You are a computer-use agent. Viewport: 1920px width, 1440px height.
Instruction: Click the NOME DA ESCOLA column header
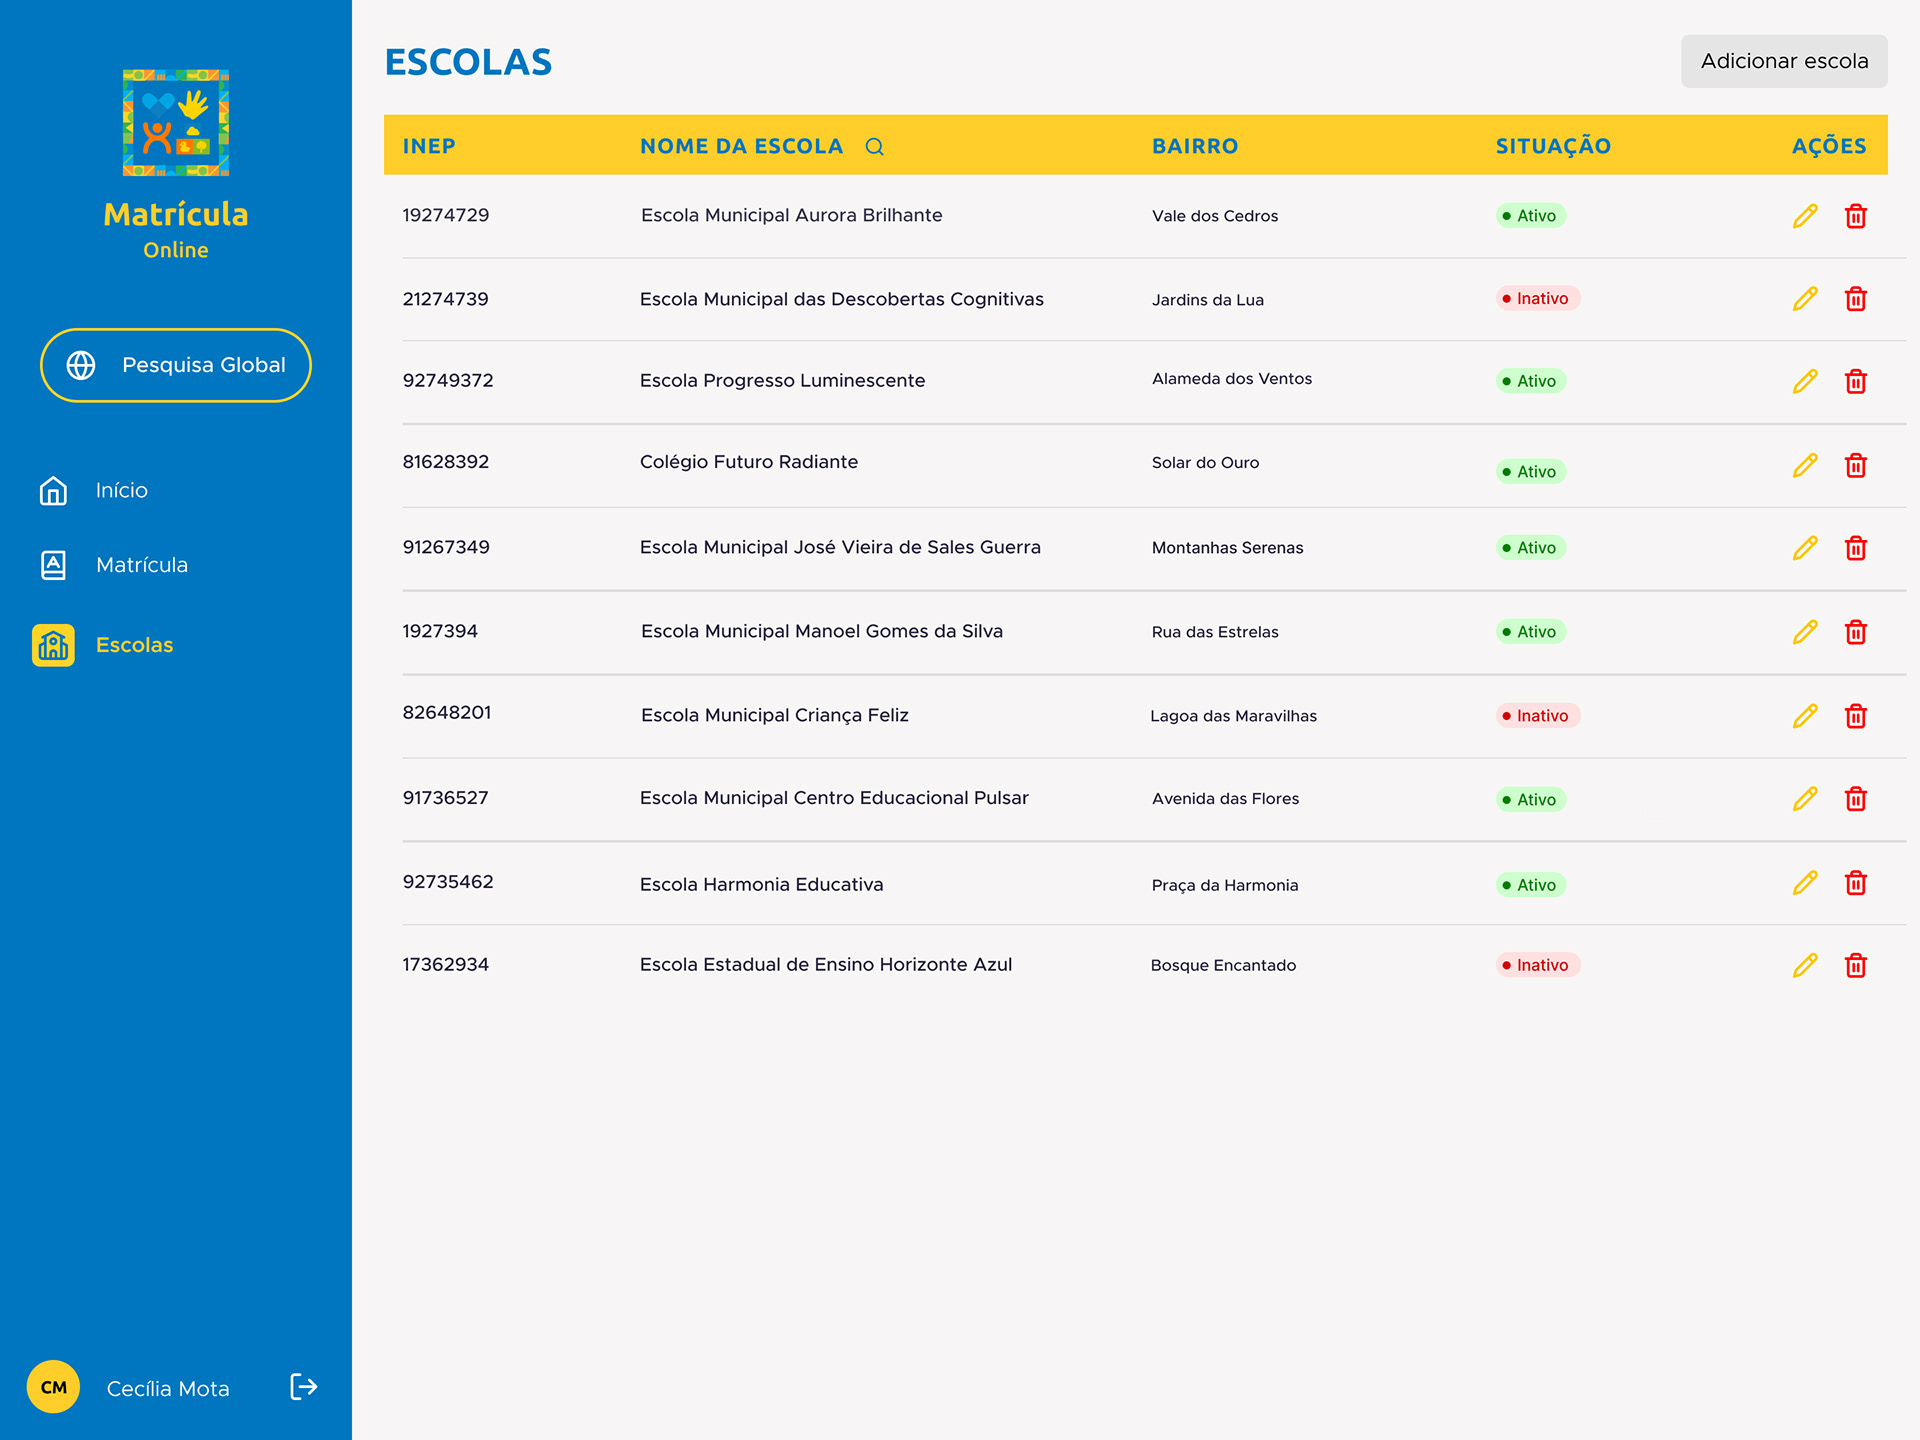(x=741, y=146)
